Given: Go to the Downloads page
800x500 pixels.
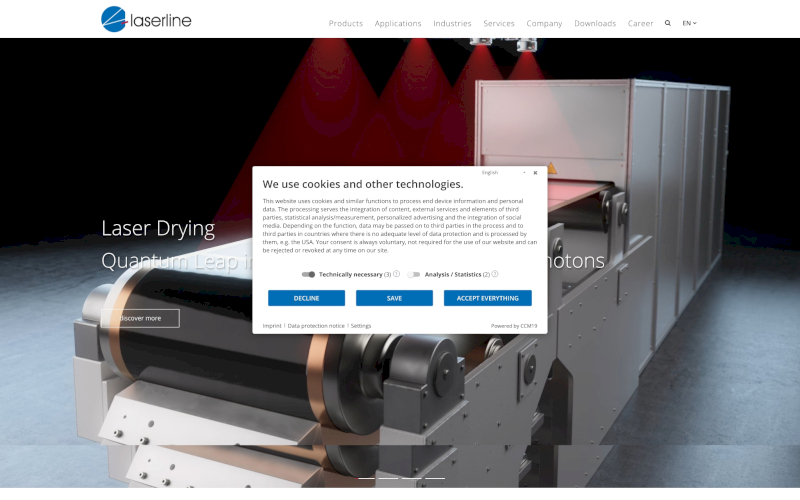Looking at the screenshot, I should tap(595, 23).
